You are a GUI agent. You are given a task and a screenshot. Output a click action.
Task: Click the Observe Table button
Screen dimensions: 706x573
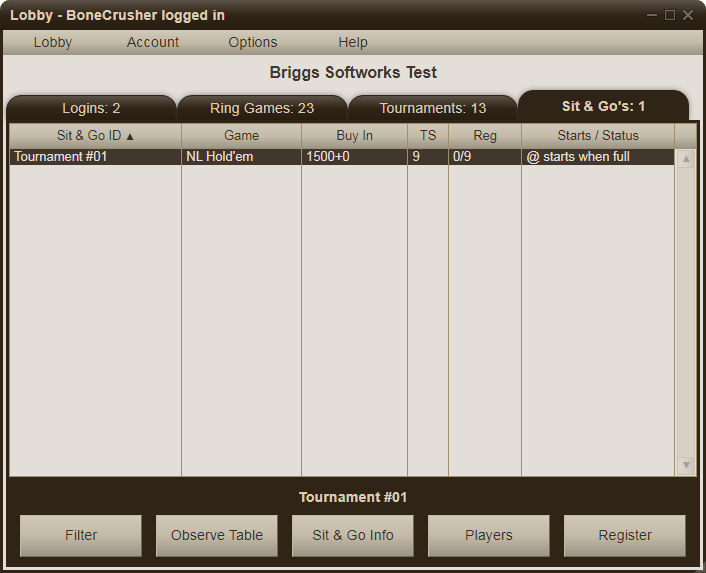click(217, 536)
